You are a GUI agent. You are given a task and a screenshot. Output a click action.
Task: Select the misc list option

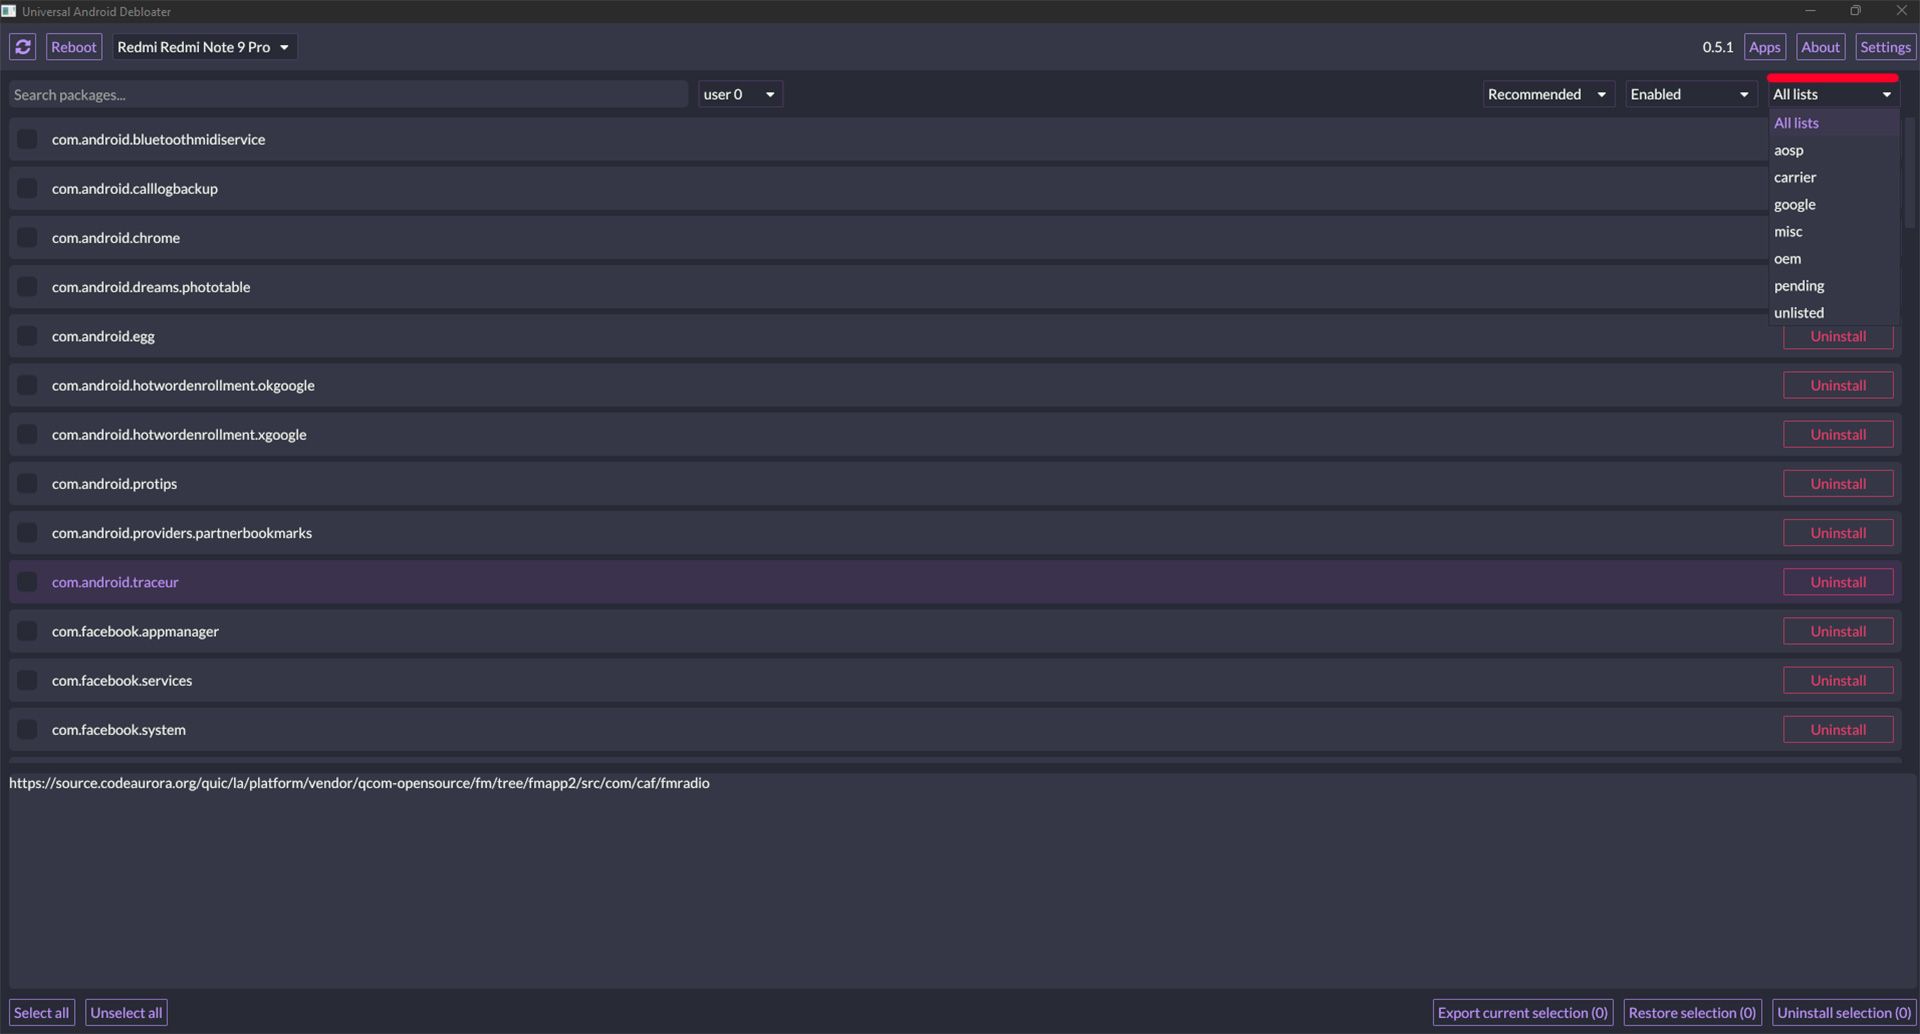point(1833,231)
